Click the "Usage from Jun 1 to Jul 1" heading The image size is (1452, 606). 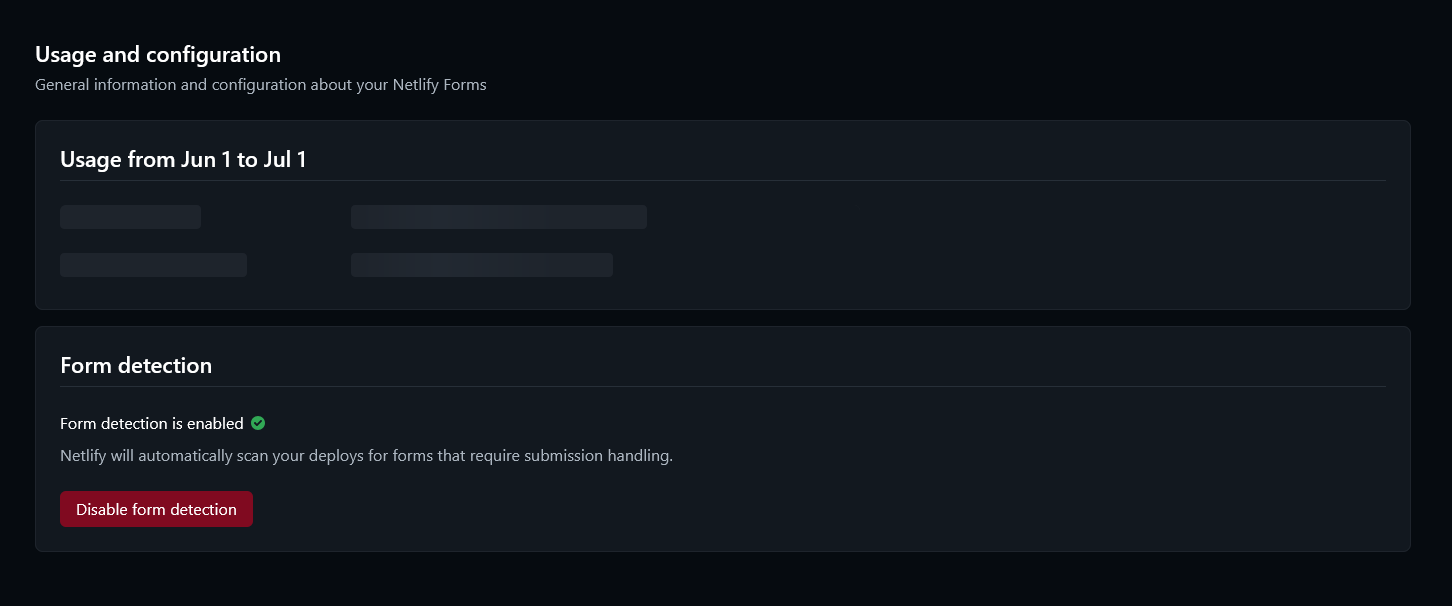(183, 159)
